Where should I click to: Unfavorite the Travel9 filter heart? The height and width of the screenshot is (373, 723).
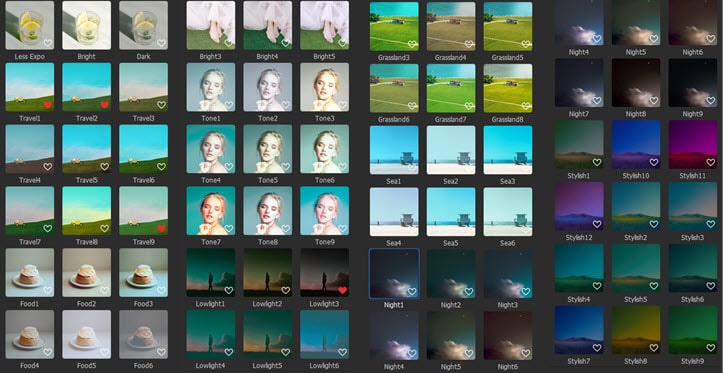point(161,228)
